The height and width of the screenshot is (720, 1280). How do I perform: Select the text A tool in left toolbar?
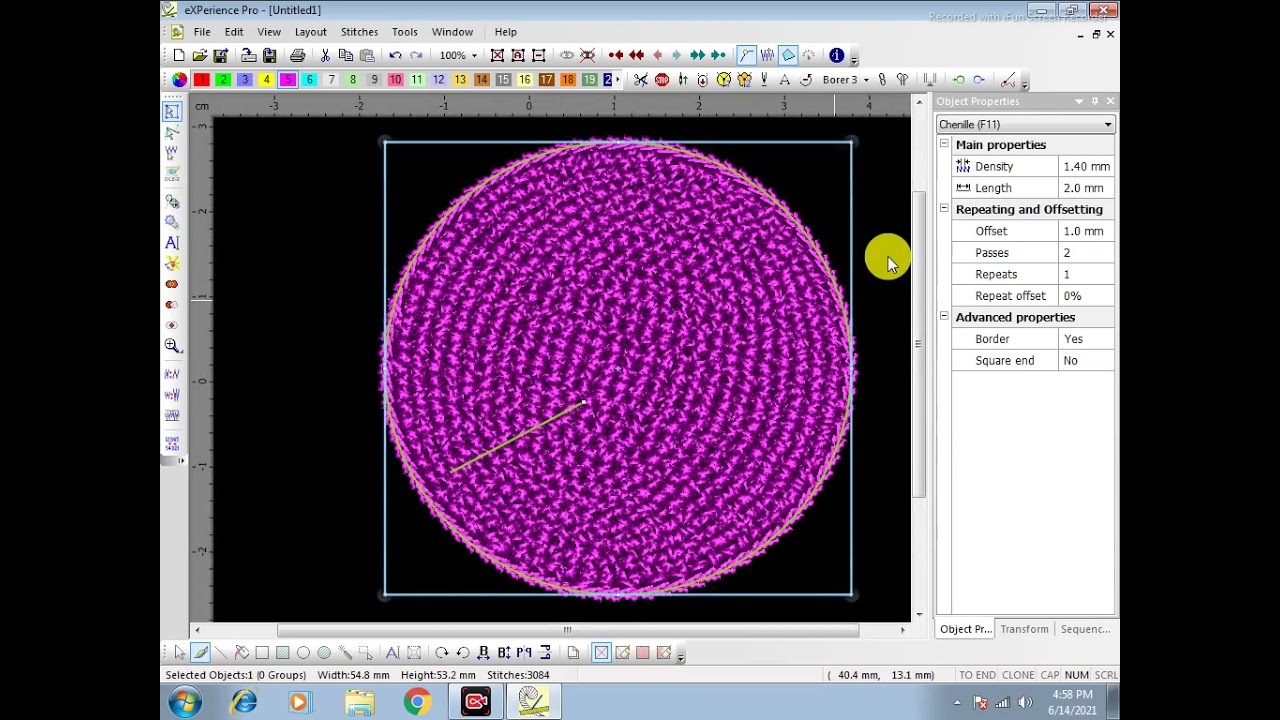(172, 243)
